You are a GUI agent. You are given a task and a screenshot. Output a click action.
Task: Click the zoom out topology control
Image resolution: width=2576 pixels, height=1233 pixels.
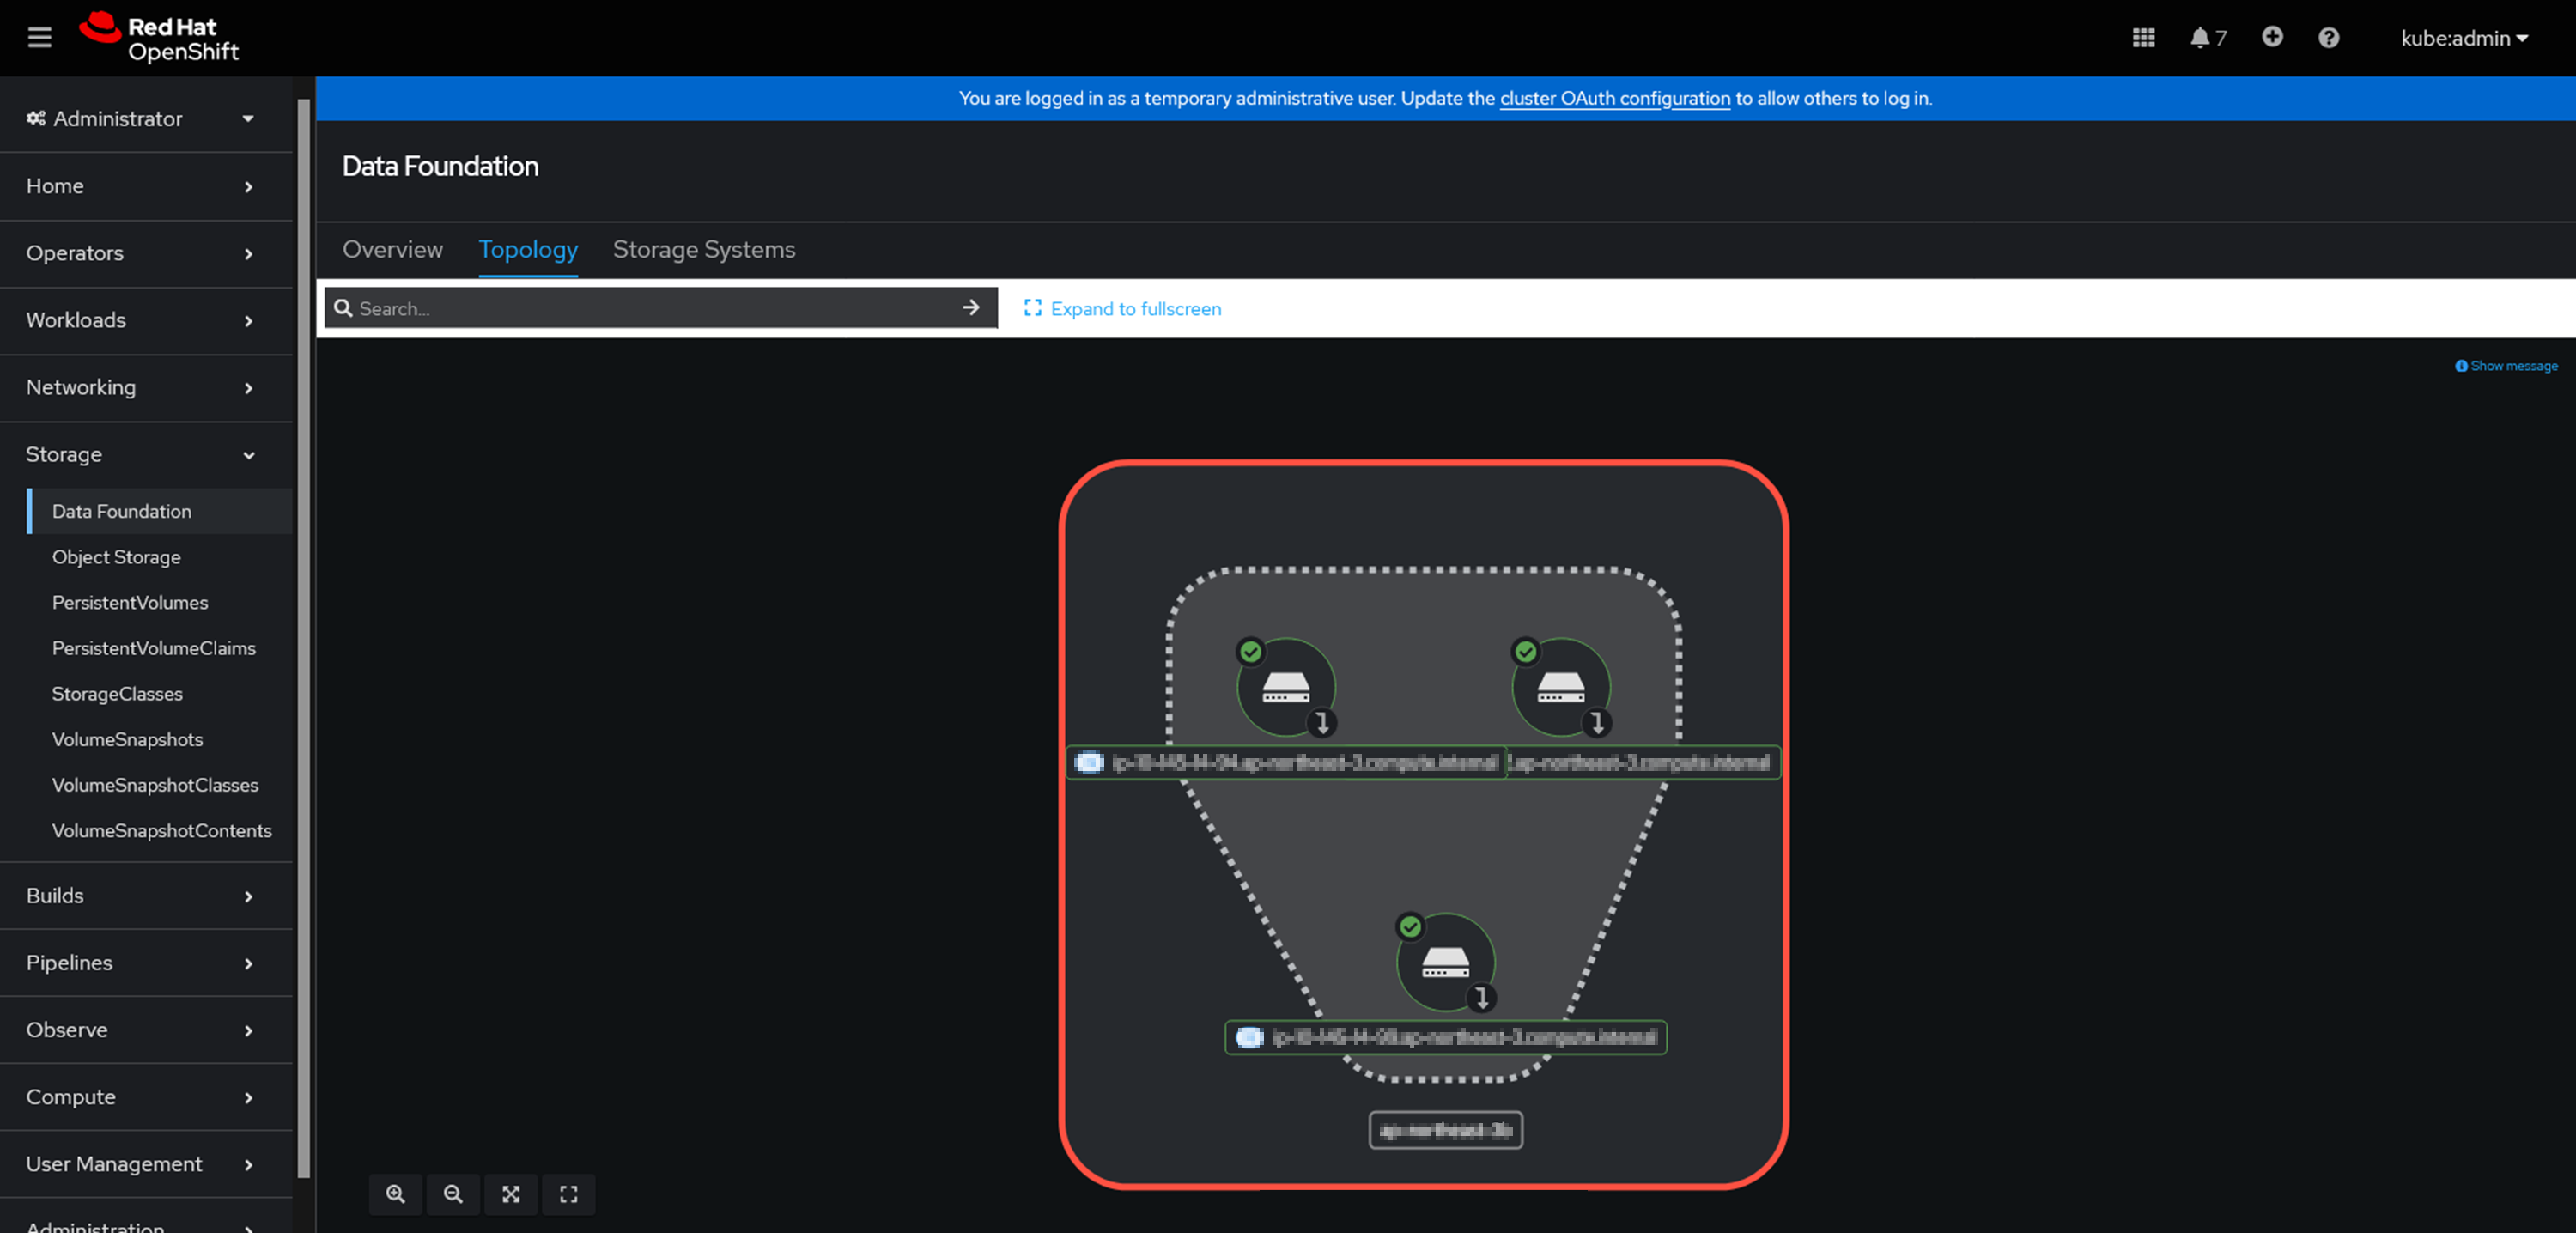click(453, 1194)
